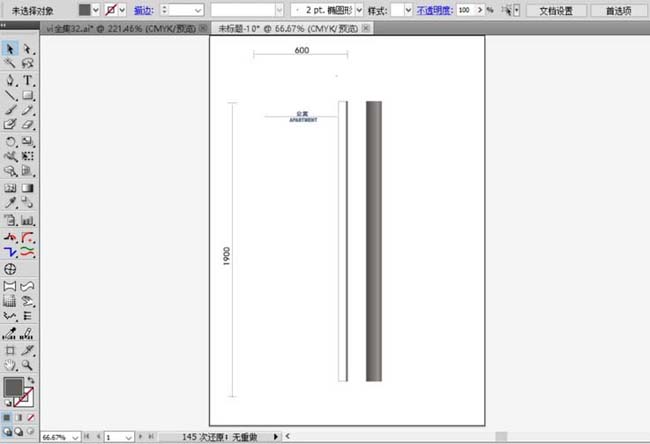
Task: Select the Gradient tool
Action: [x=27, y=188]
